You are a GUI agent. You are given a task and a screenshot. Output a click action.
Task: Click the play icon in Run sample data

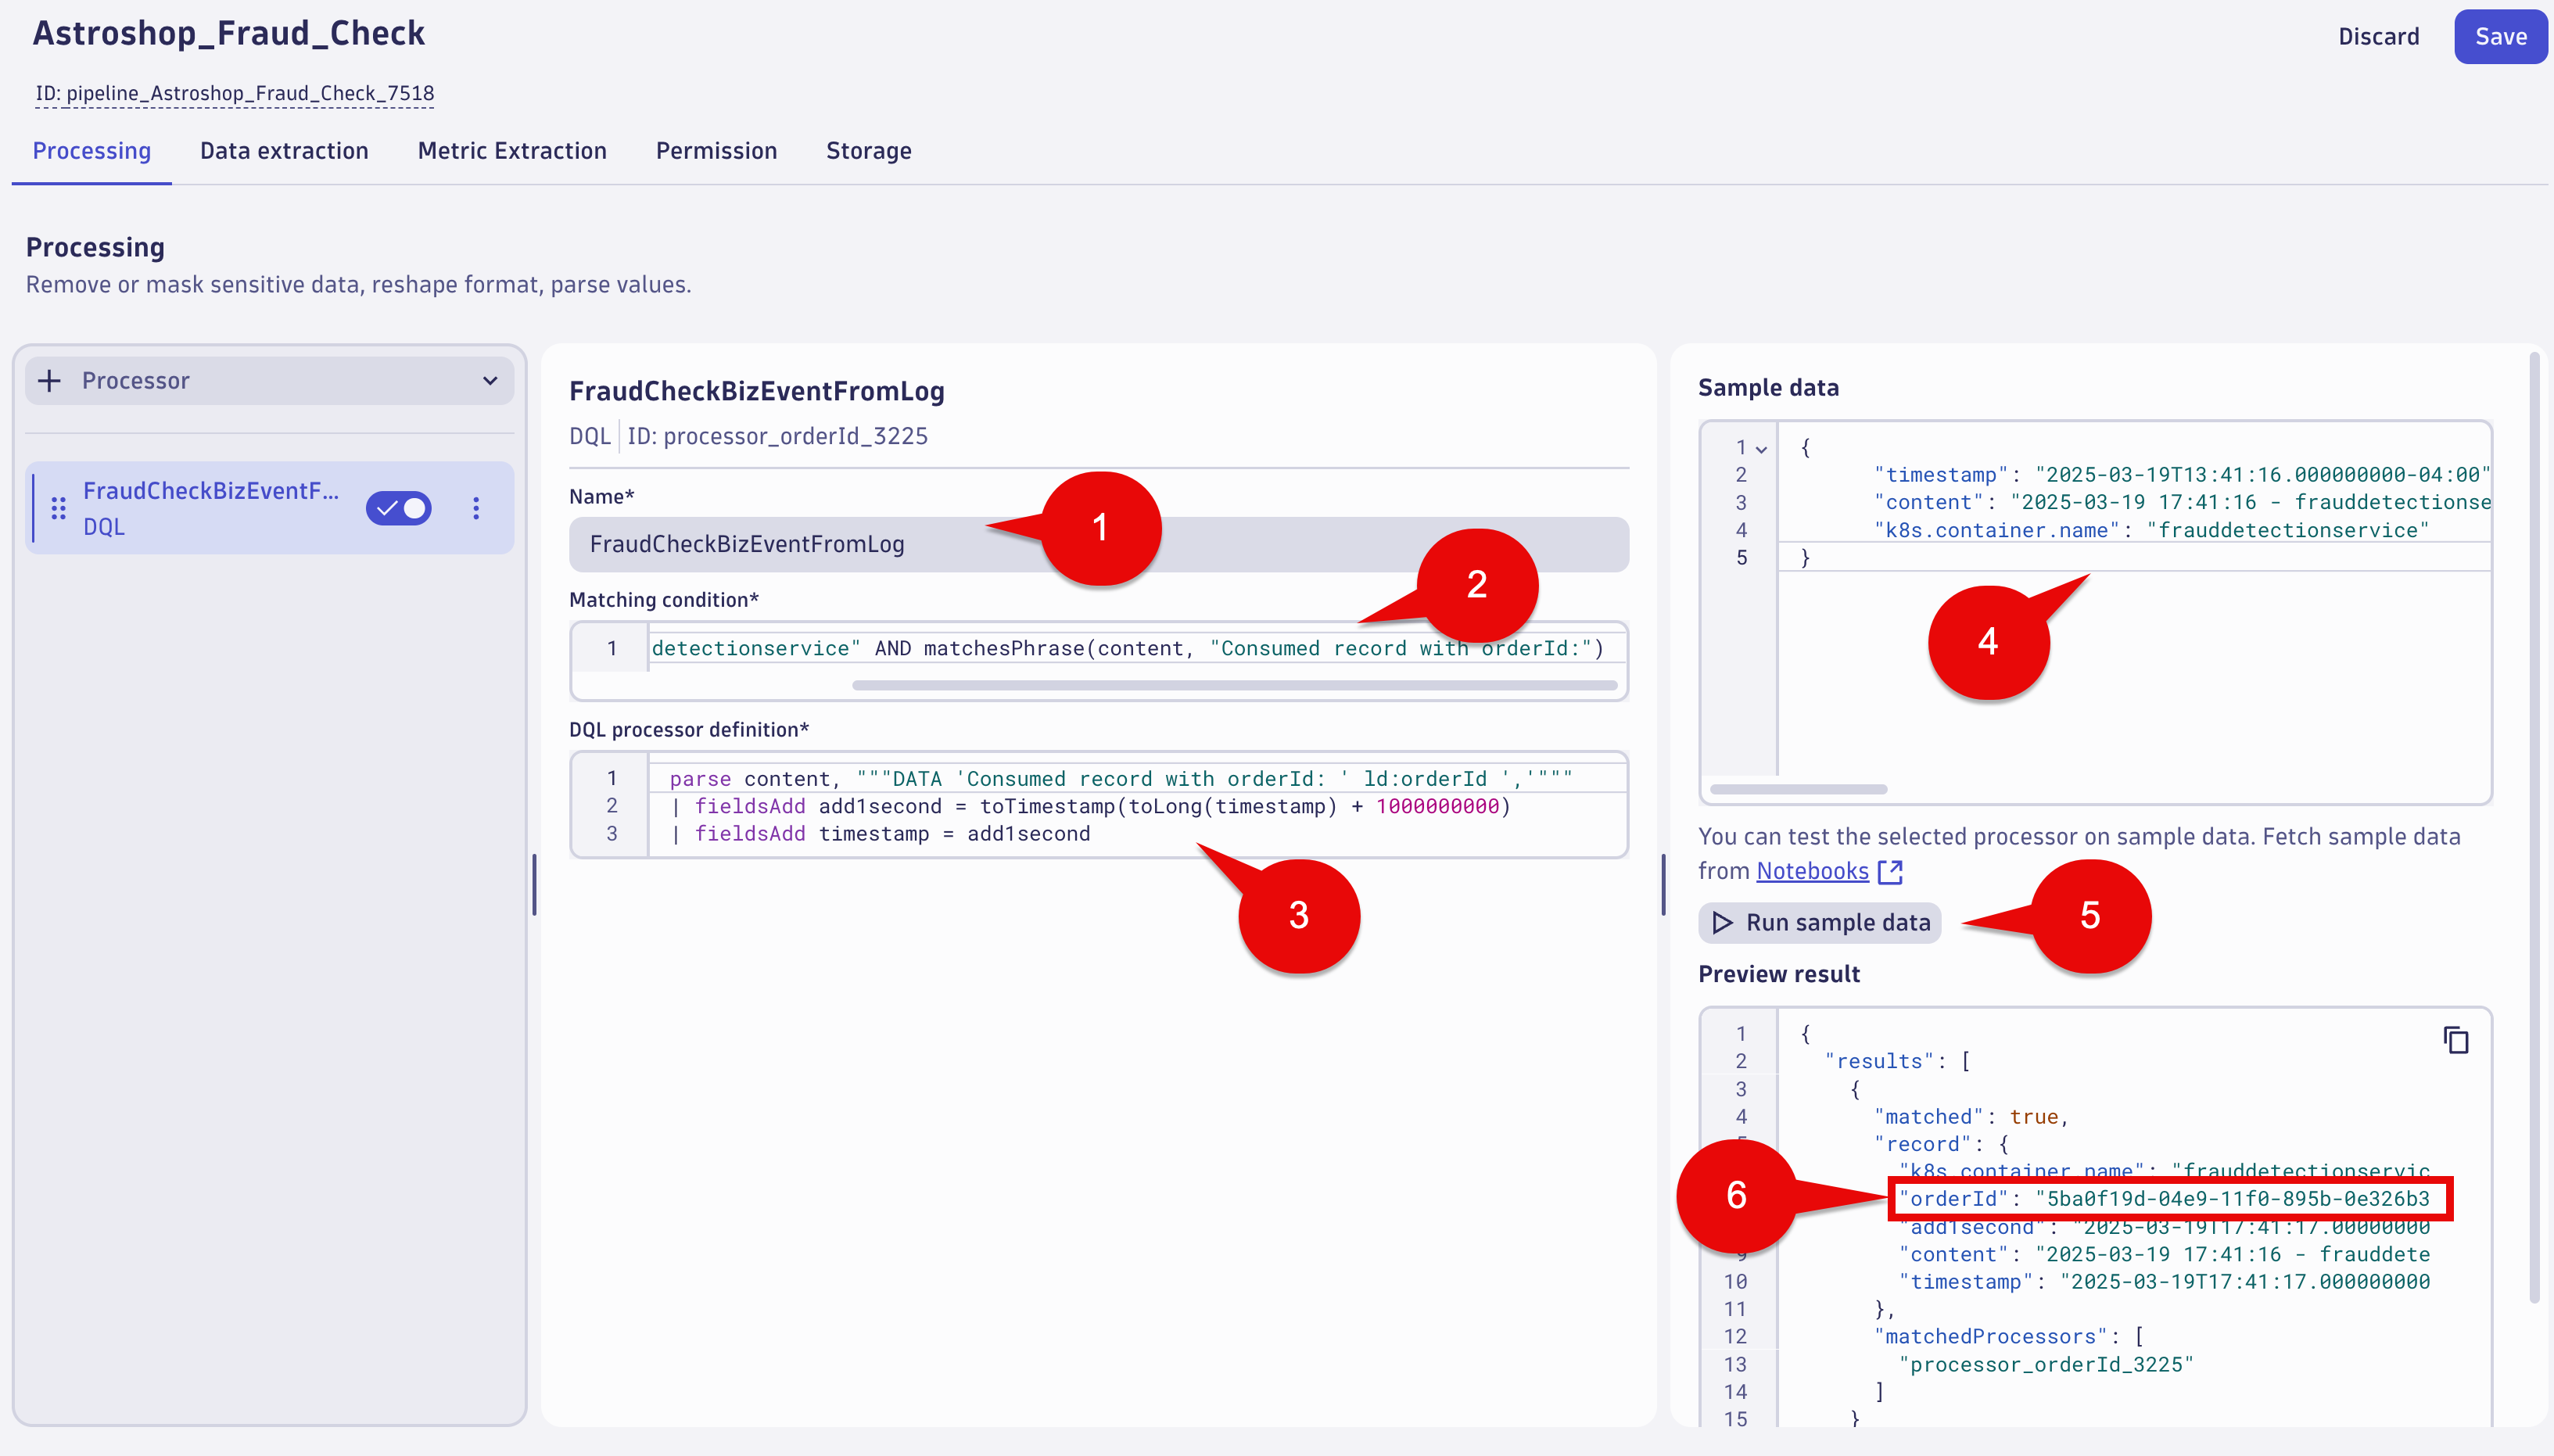point(1722,922)
